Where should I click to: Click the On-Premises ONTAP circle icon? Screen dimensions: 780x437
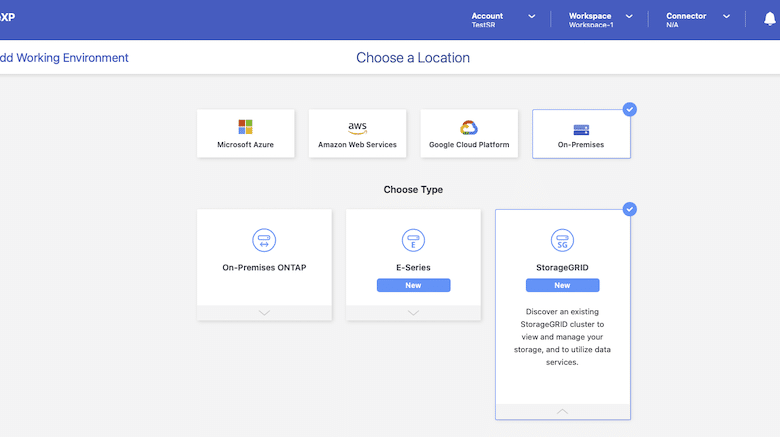(x=264, y=240)
